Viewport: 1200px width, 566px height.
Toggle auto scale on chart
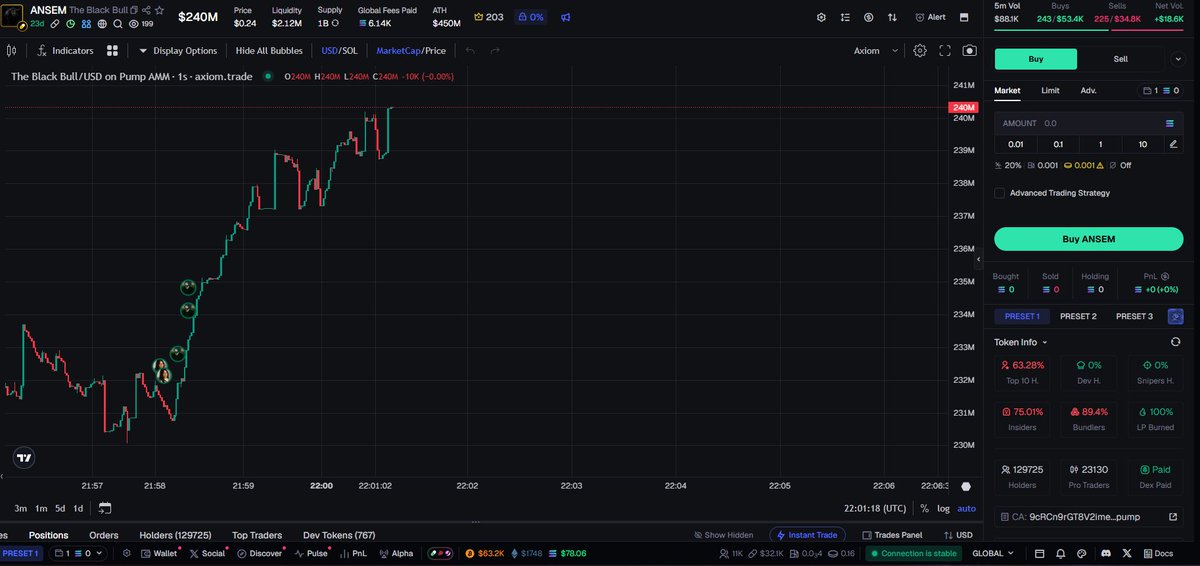(x=966, y=508)
